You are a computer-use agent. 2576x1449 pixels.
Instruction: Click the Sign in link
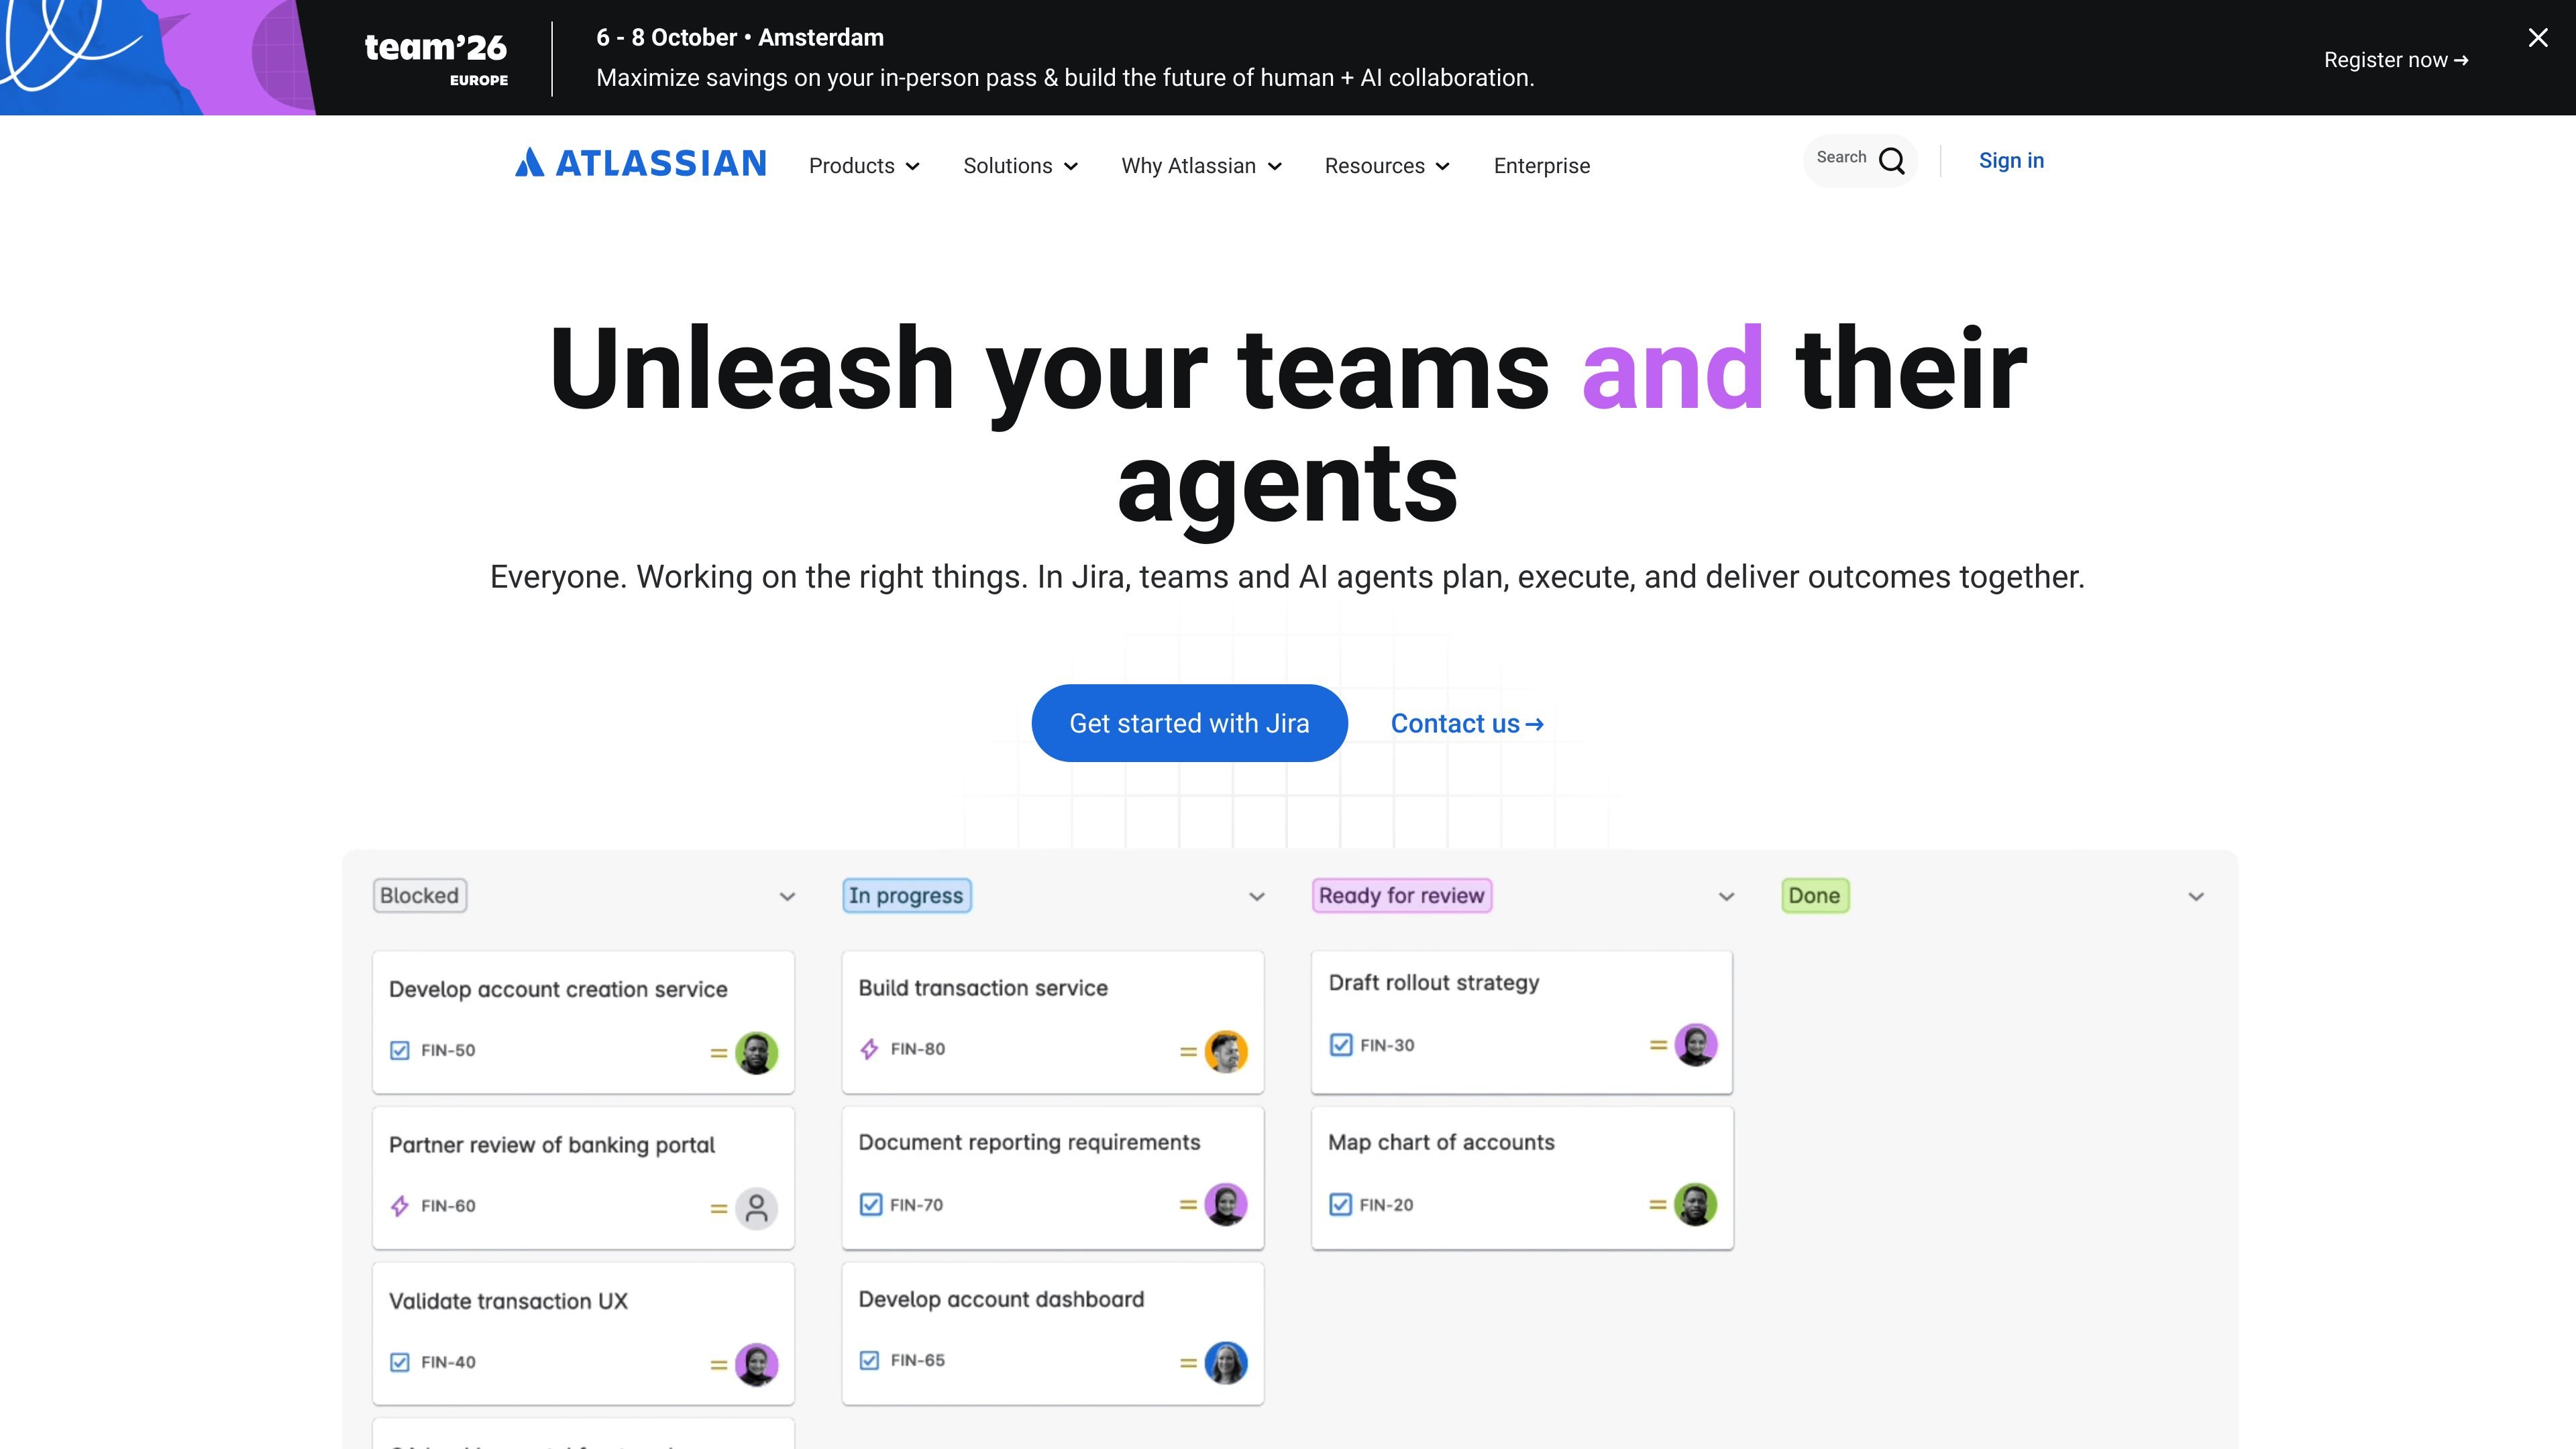[2011, 161]
